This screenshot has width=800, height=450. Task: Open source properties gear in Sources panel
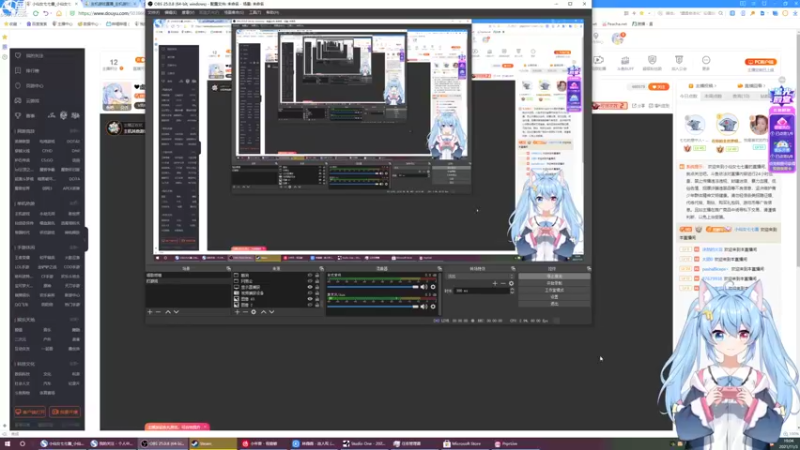(254, 312)
